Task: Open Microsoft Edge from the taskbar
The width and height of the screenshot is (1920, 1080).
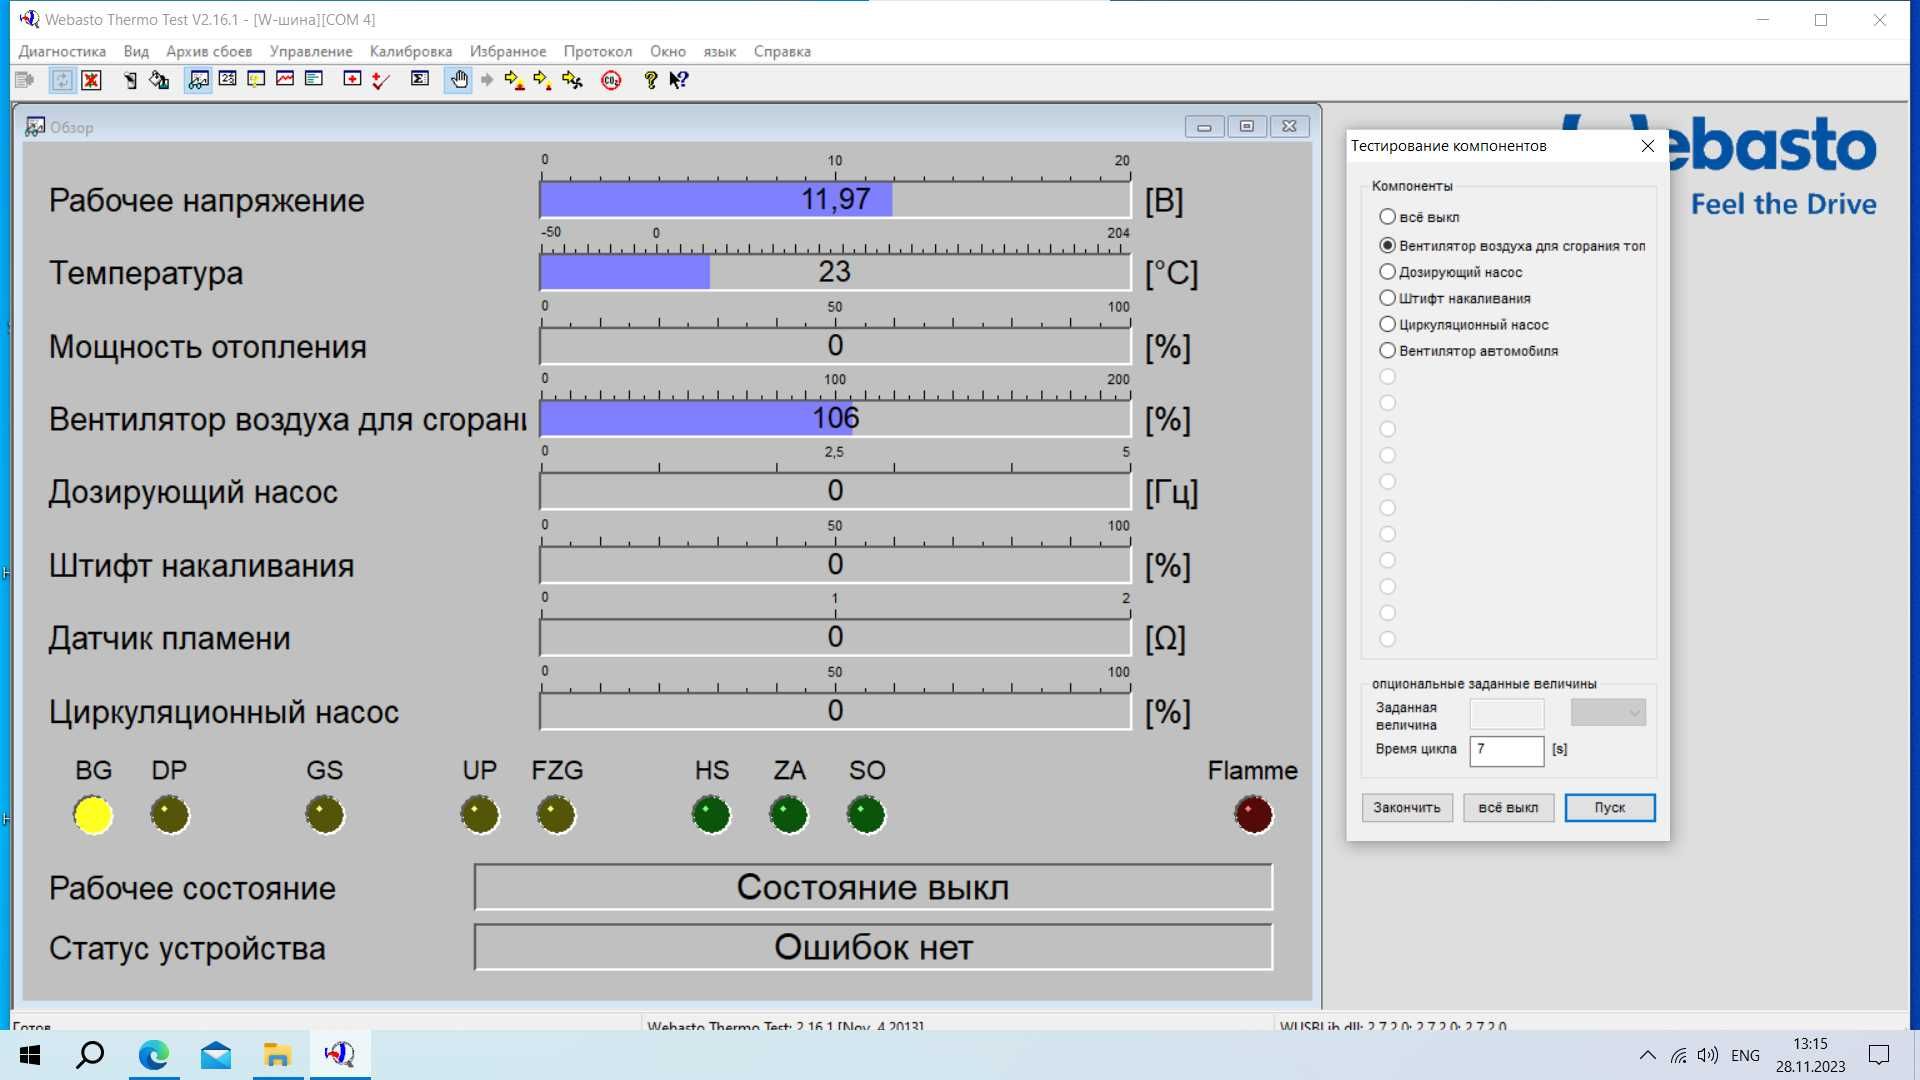Action: [153, 1055]
